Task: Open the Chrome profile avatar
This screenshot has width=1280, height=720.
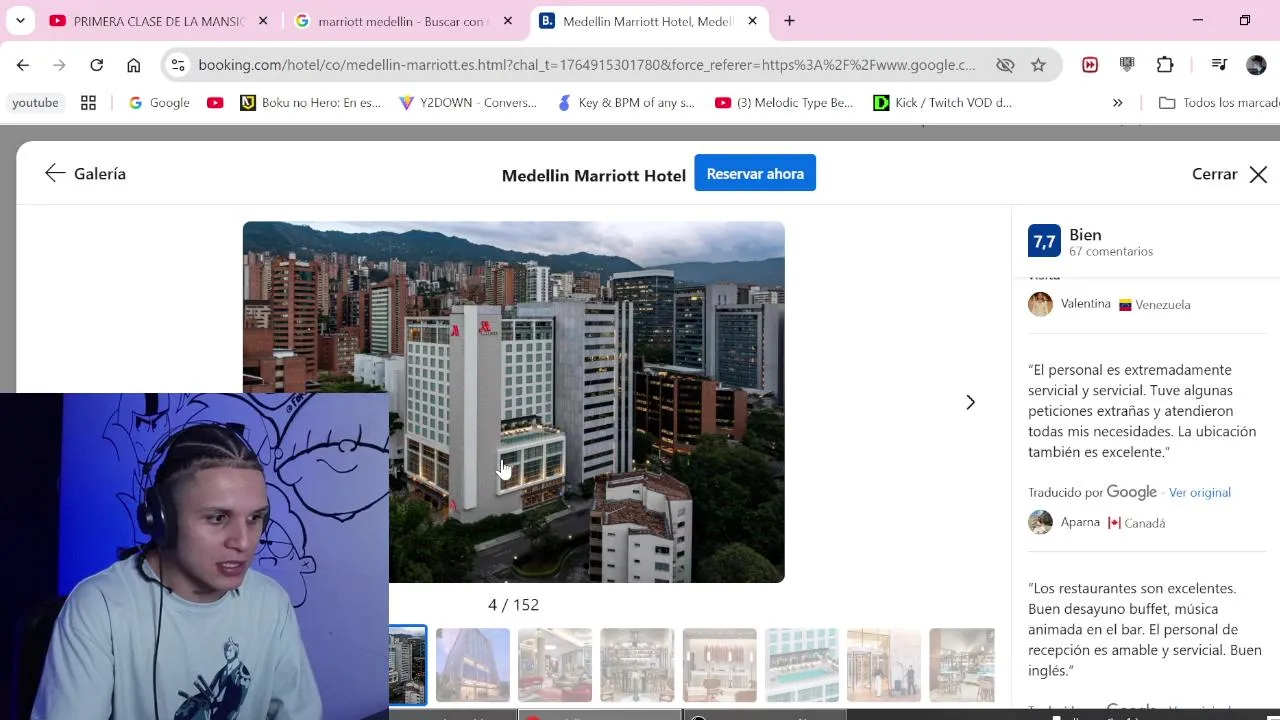Action: point(1256,65)
